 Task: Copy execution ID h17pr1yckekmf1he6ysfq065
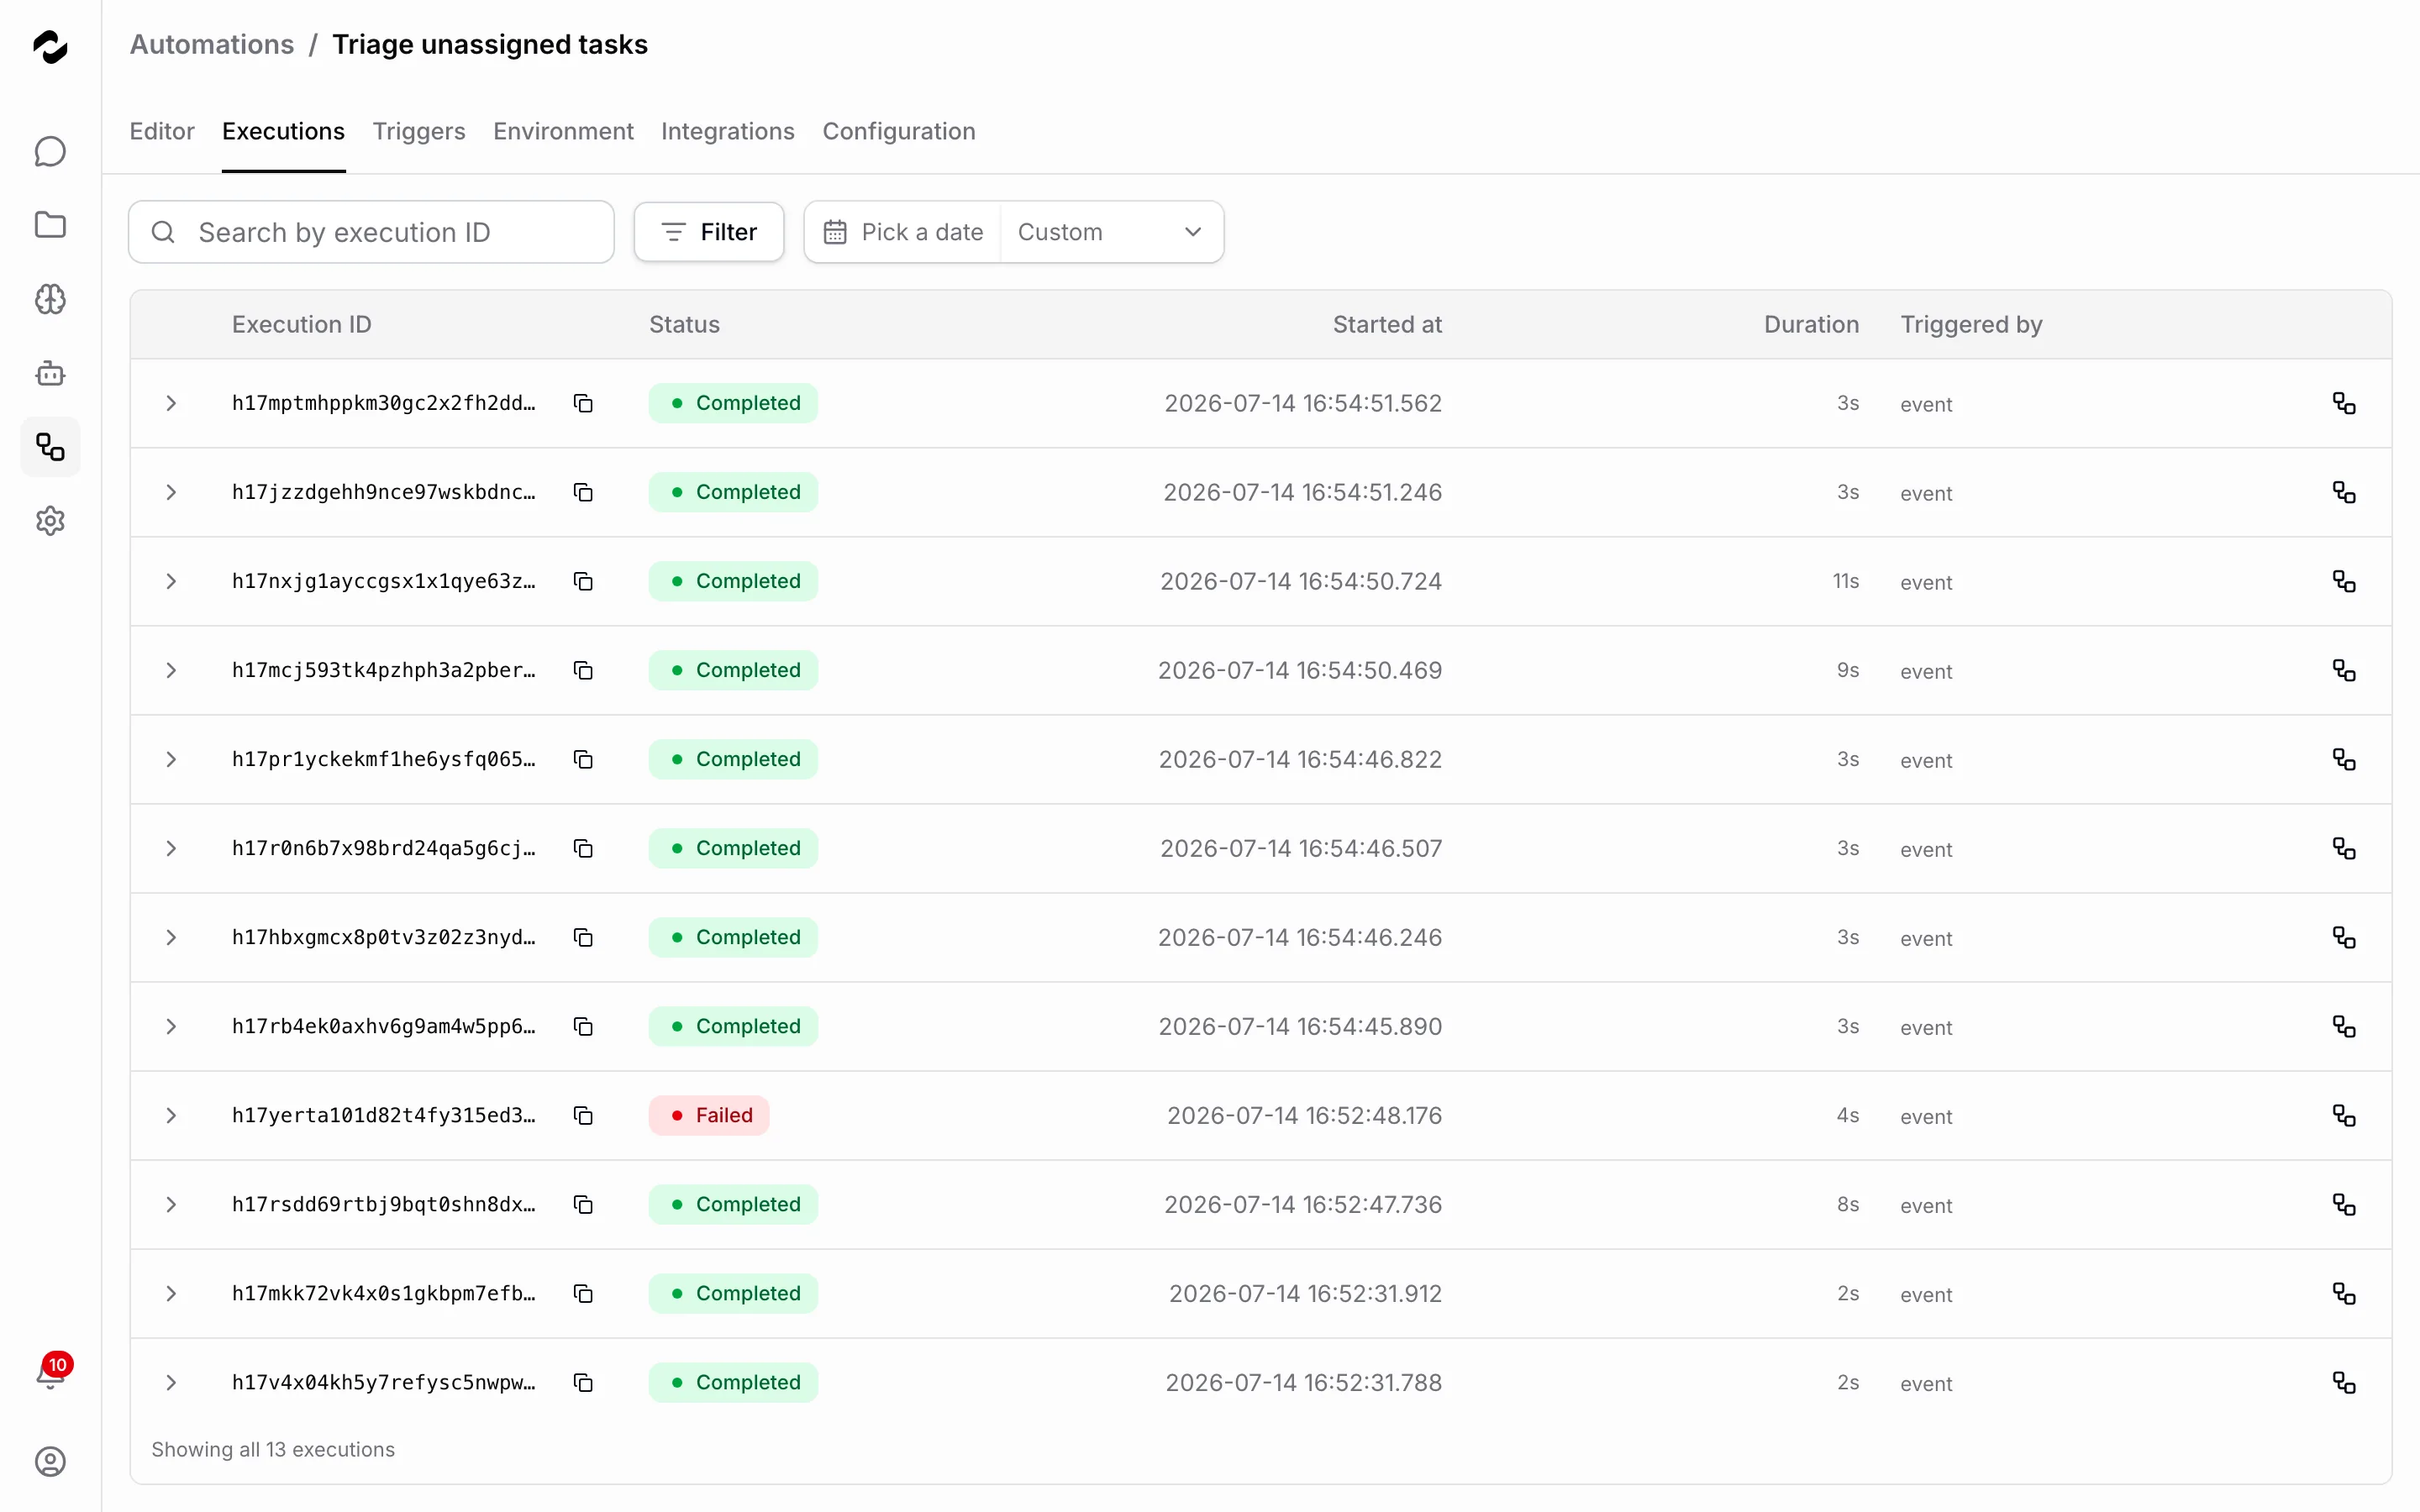pos(583,759)
